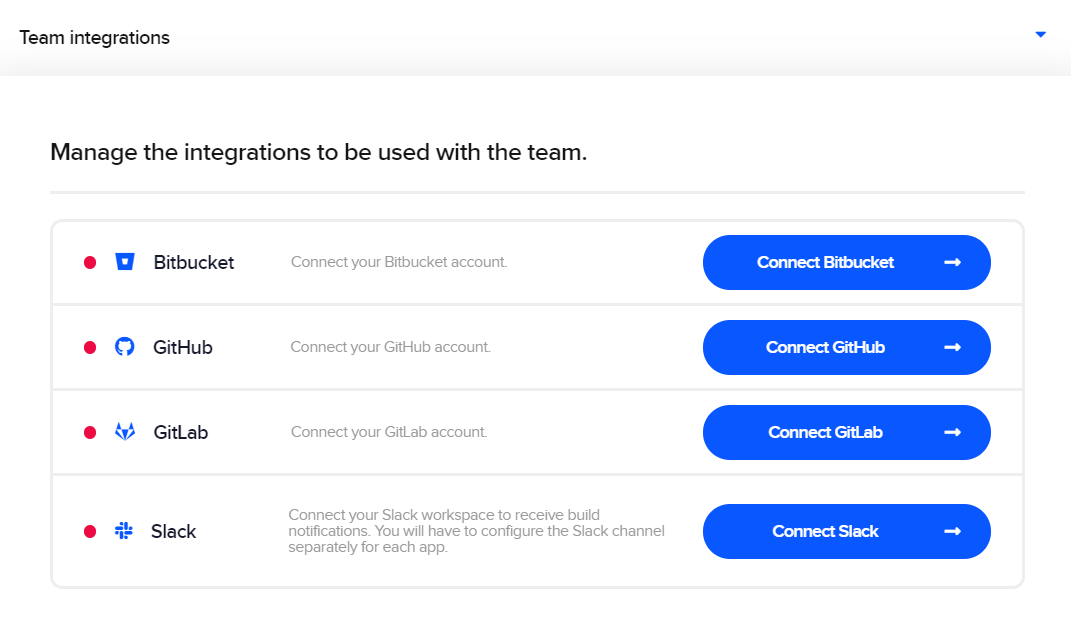The image size is (1071, 635).
Task: Click the Slack workspace notifications description
Action: (x=476, y=531)
